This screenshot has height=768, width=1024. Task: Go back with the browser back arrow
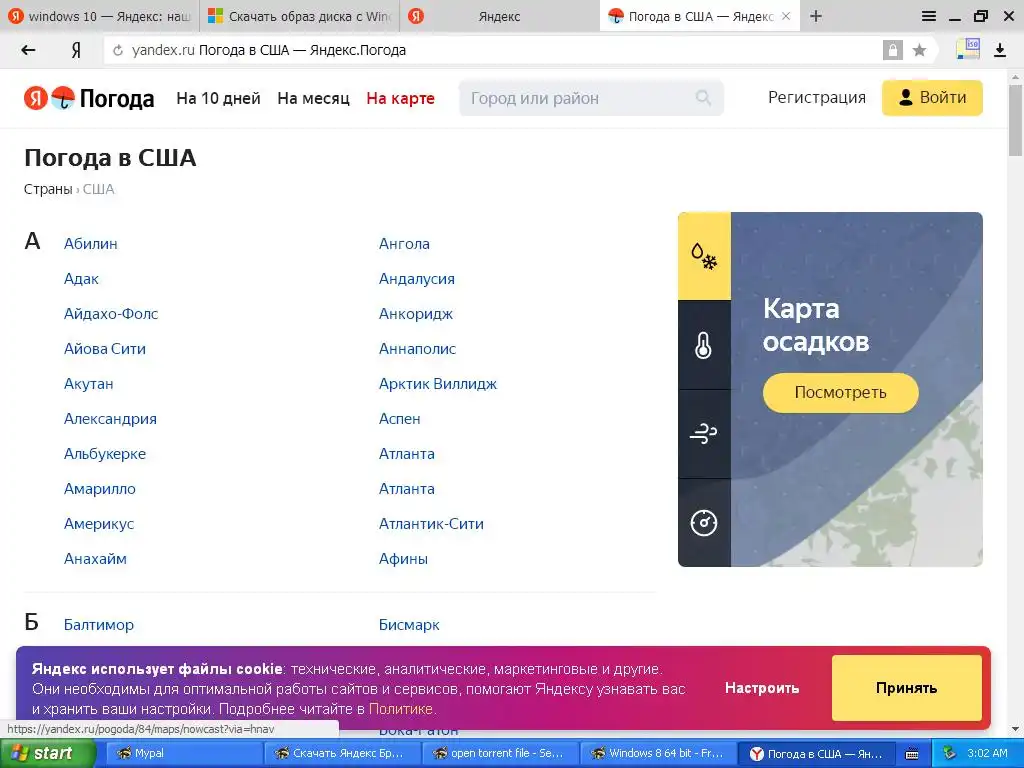pyautogui.click(x=28, y=50)
